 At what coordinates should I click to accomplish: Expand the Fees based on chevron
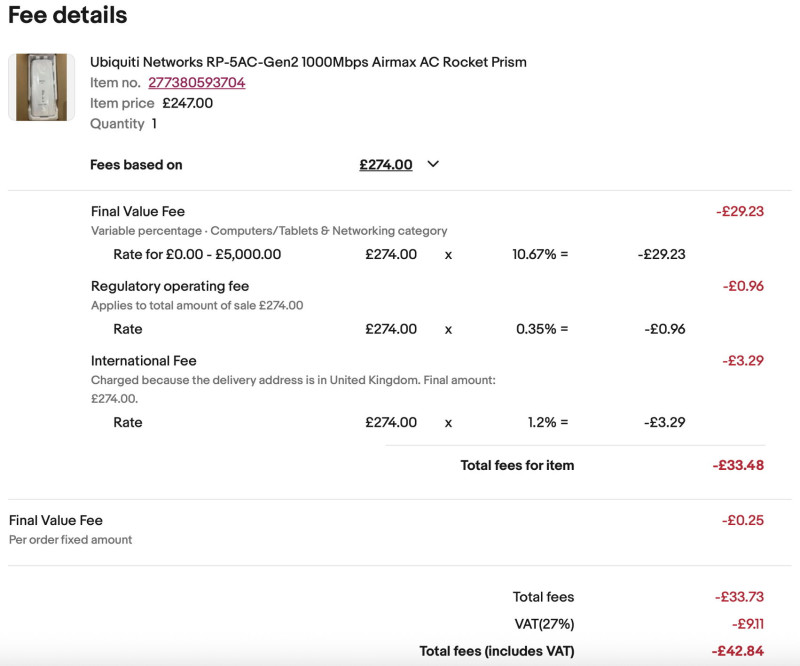[x=433, y=165]
